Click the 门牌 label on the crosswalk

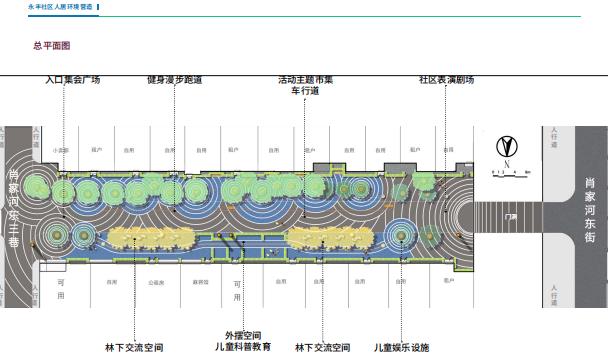click(x=511, y=217)
